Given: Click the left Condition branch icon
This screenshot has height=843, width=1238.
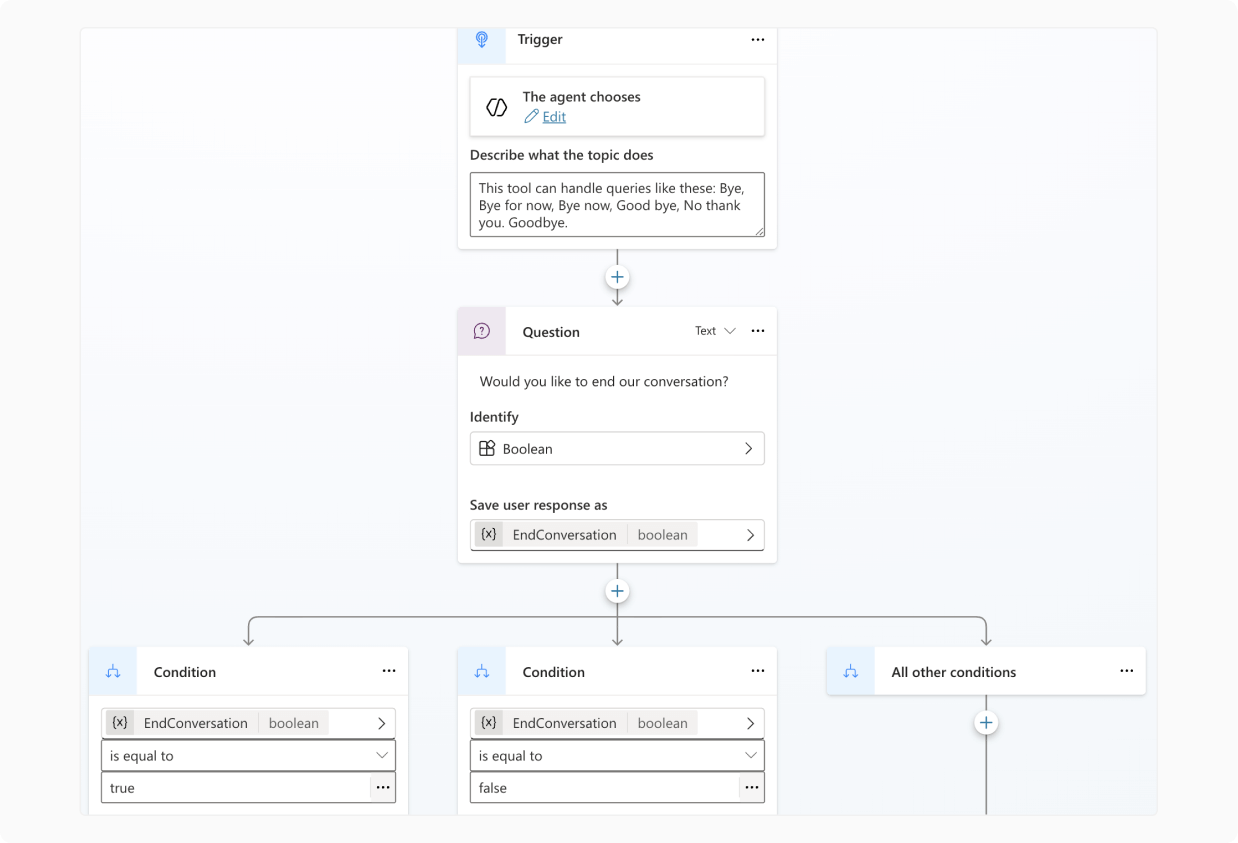Looking at the screenshot, I should coord(113,672).
